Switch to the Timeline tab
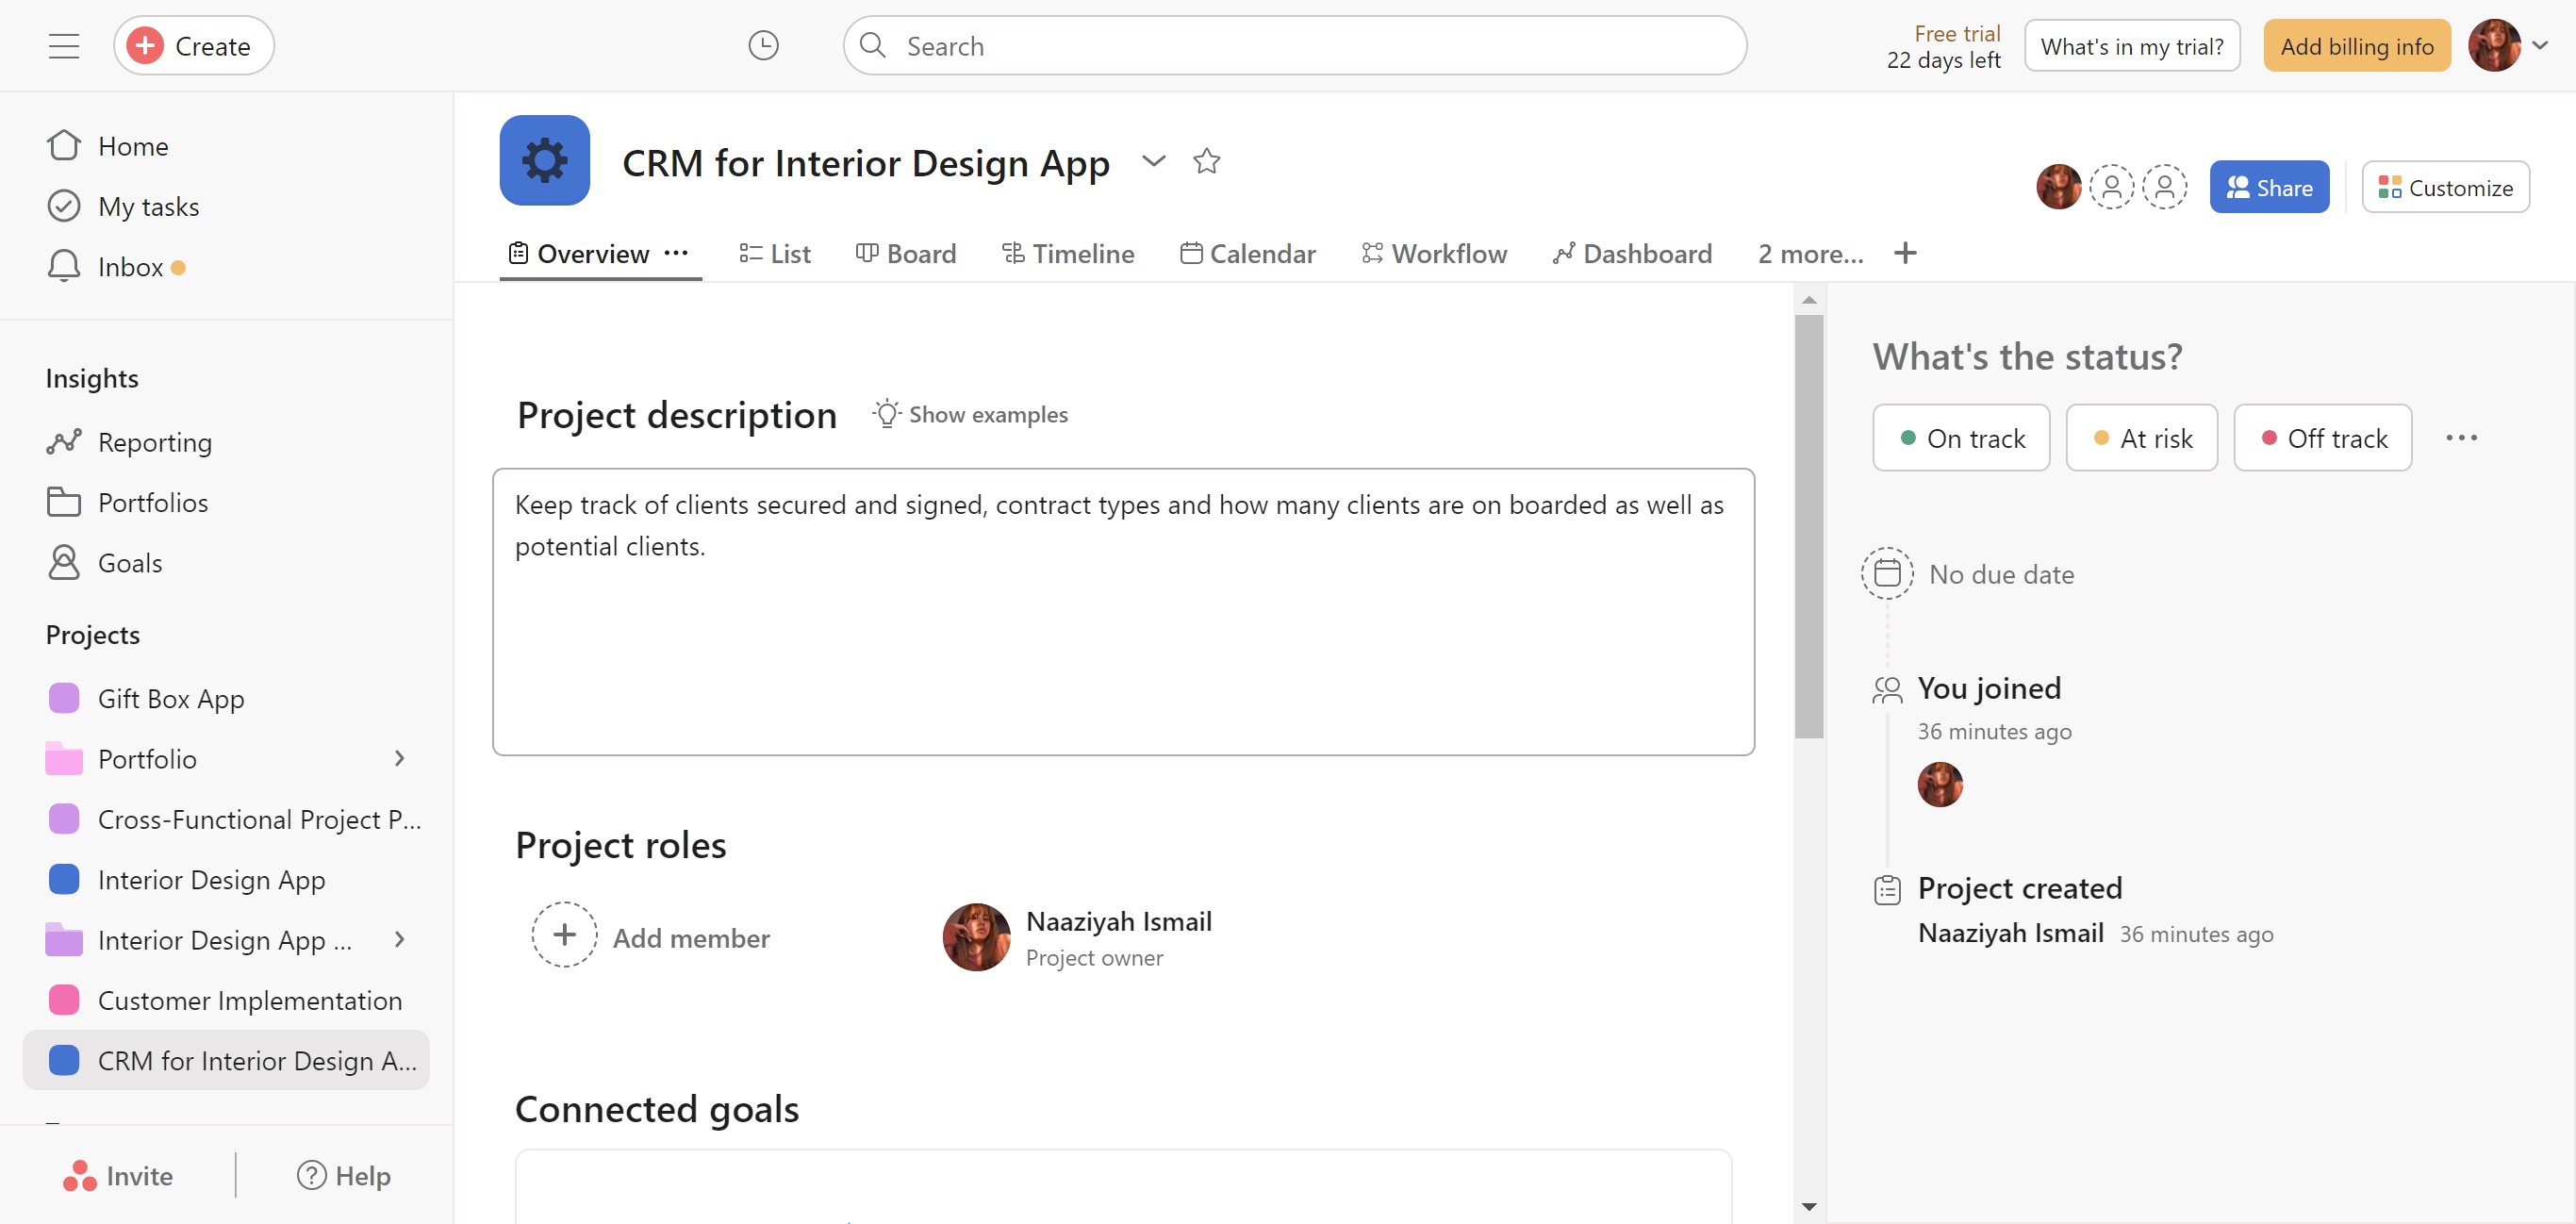This screenshot has height=1224, width=2576. pyautogui.click(x=1067, y=254)
